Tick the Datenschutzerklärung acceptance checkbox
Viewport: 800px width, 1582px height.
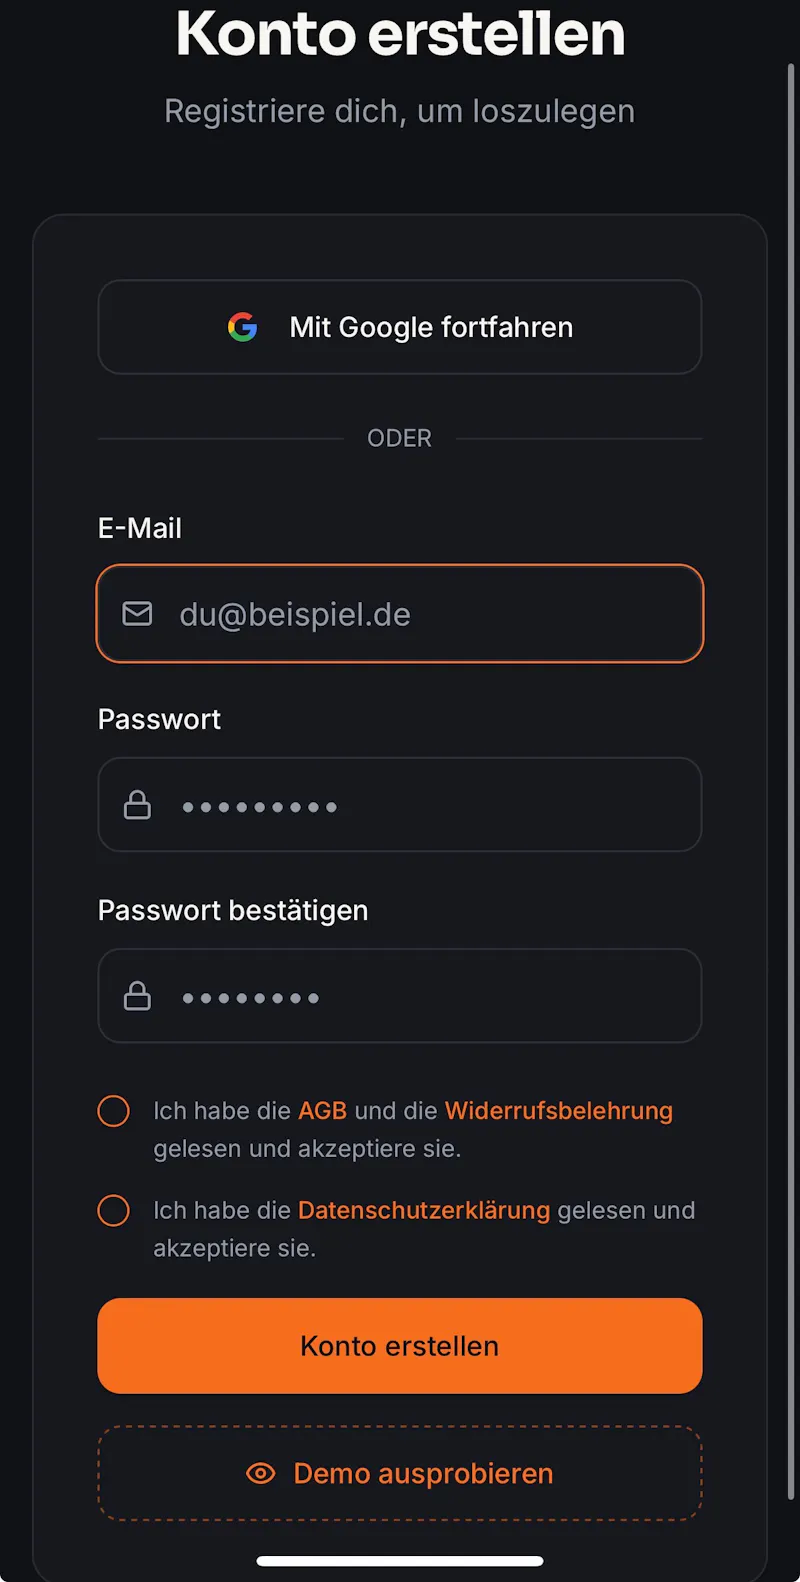tap(114, 1210)
